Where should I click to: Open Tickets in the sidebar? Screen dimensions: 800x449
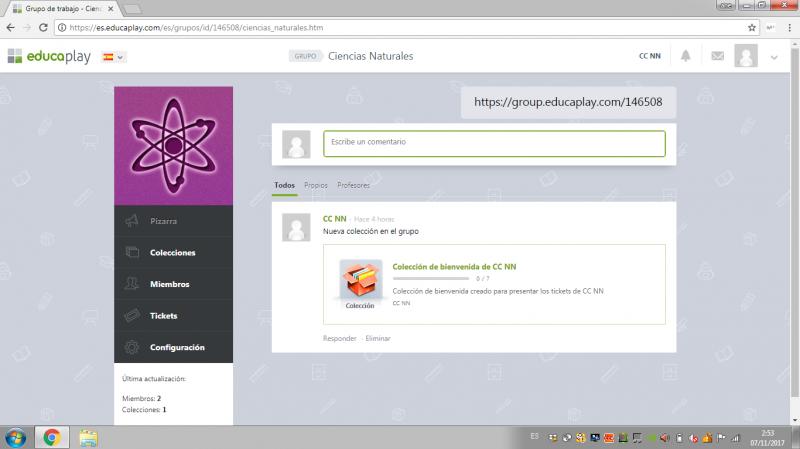(173, 316)
